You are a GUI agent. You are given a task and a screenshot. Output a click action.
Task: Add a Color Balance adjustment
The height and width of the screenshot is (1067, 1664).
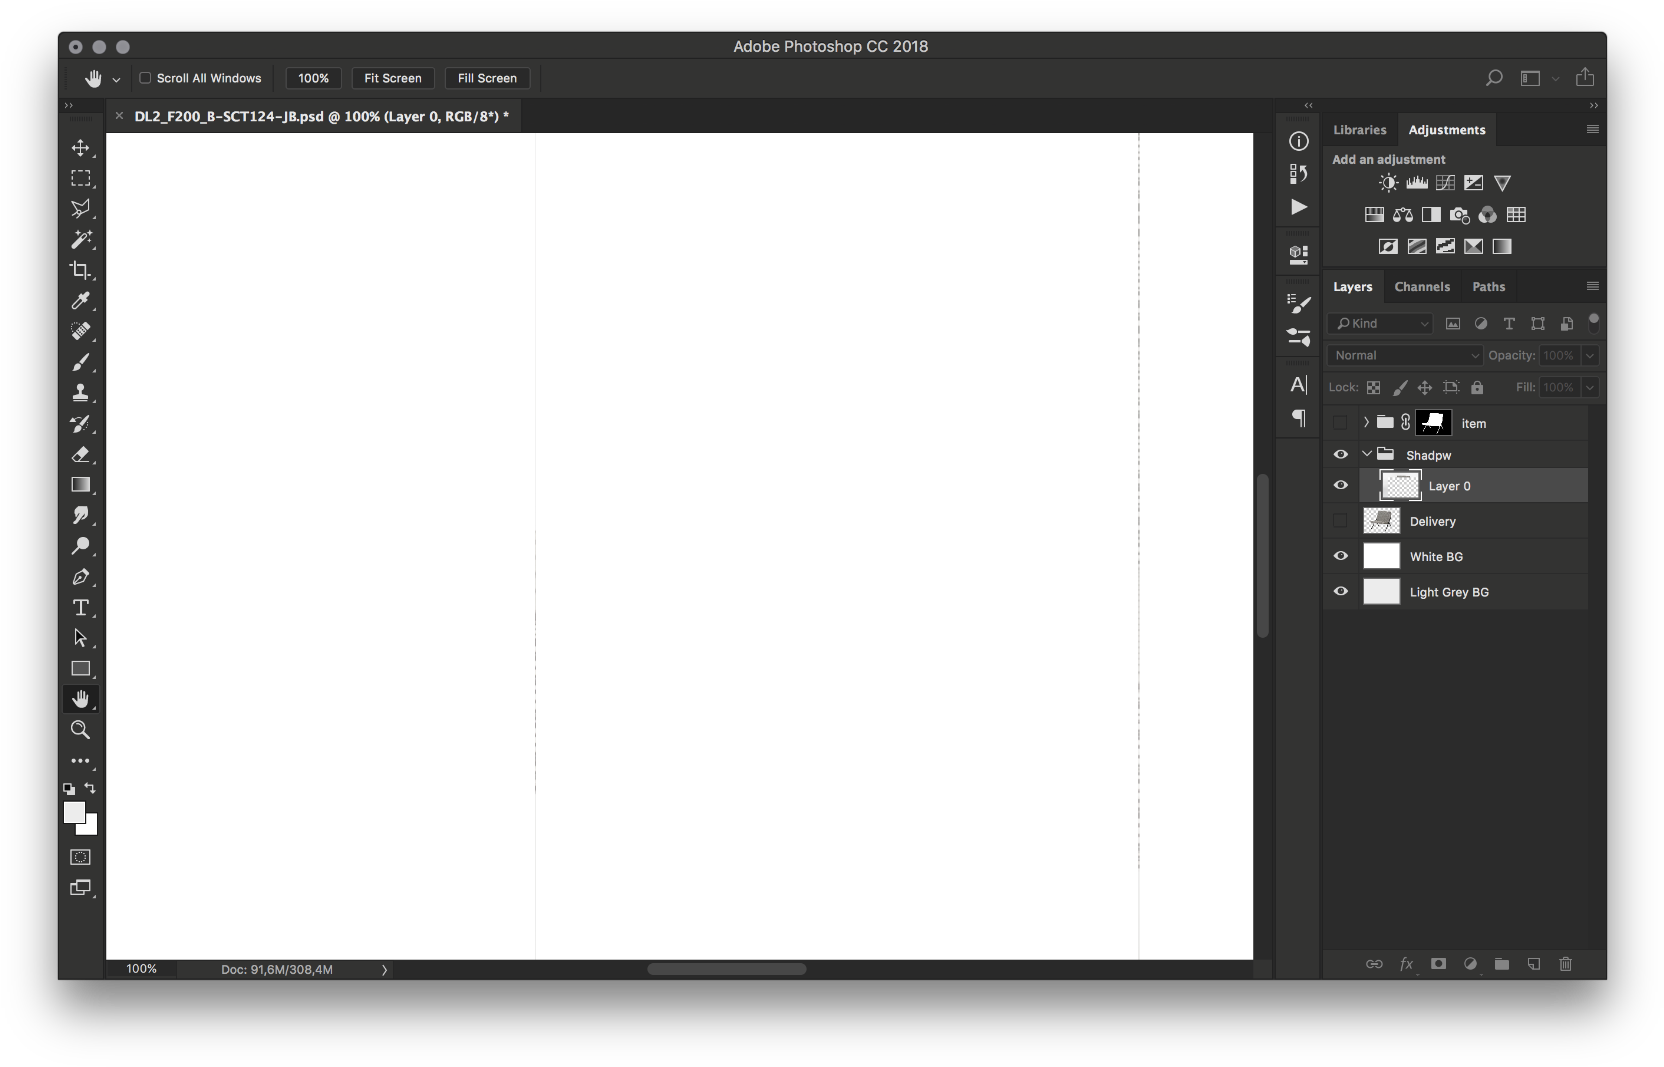1403,215
